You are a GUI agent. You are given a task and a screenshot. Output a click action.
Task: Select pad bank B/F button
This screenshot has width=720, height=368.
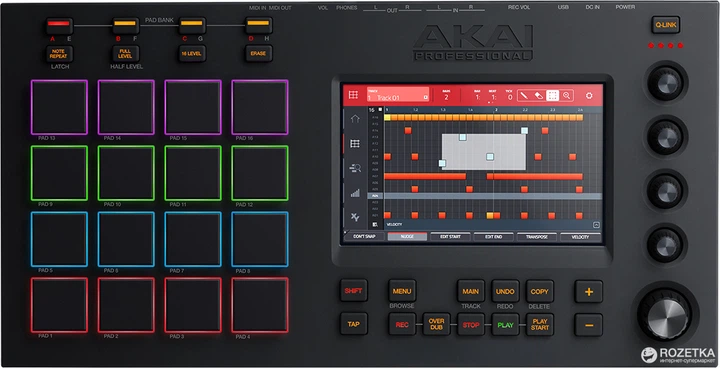point(125,25)
